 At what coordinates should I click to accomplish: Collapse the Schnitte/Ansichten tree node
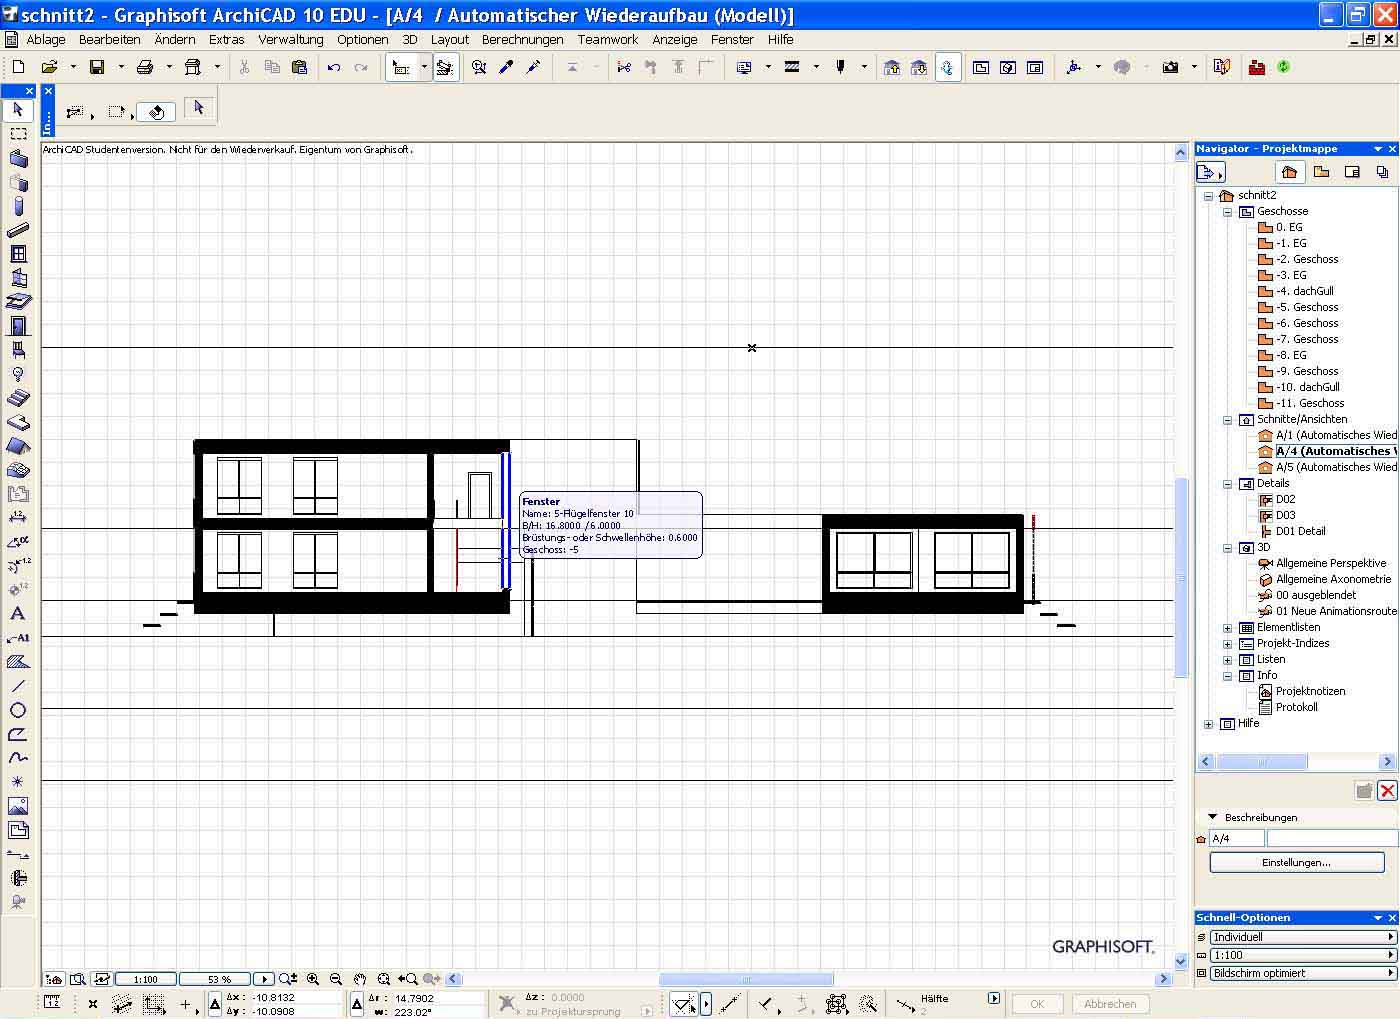coord(1228,420)
